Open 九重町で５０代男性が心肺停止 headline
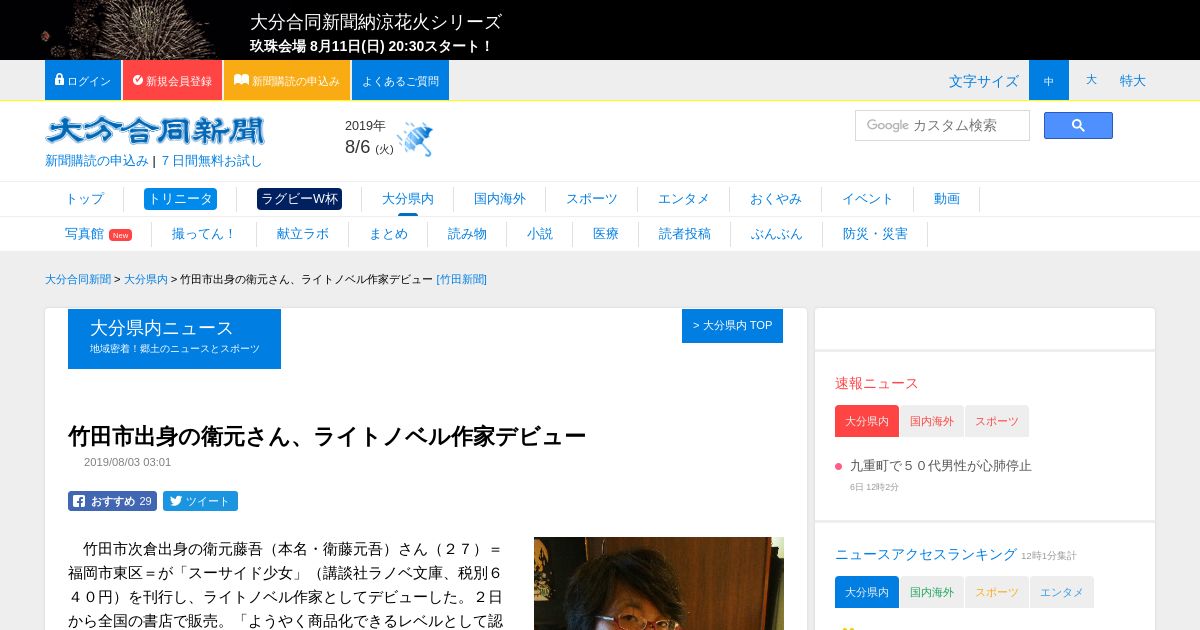The width and height of the screenshot is (1200, 630). 941,466
